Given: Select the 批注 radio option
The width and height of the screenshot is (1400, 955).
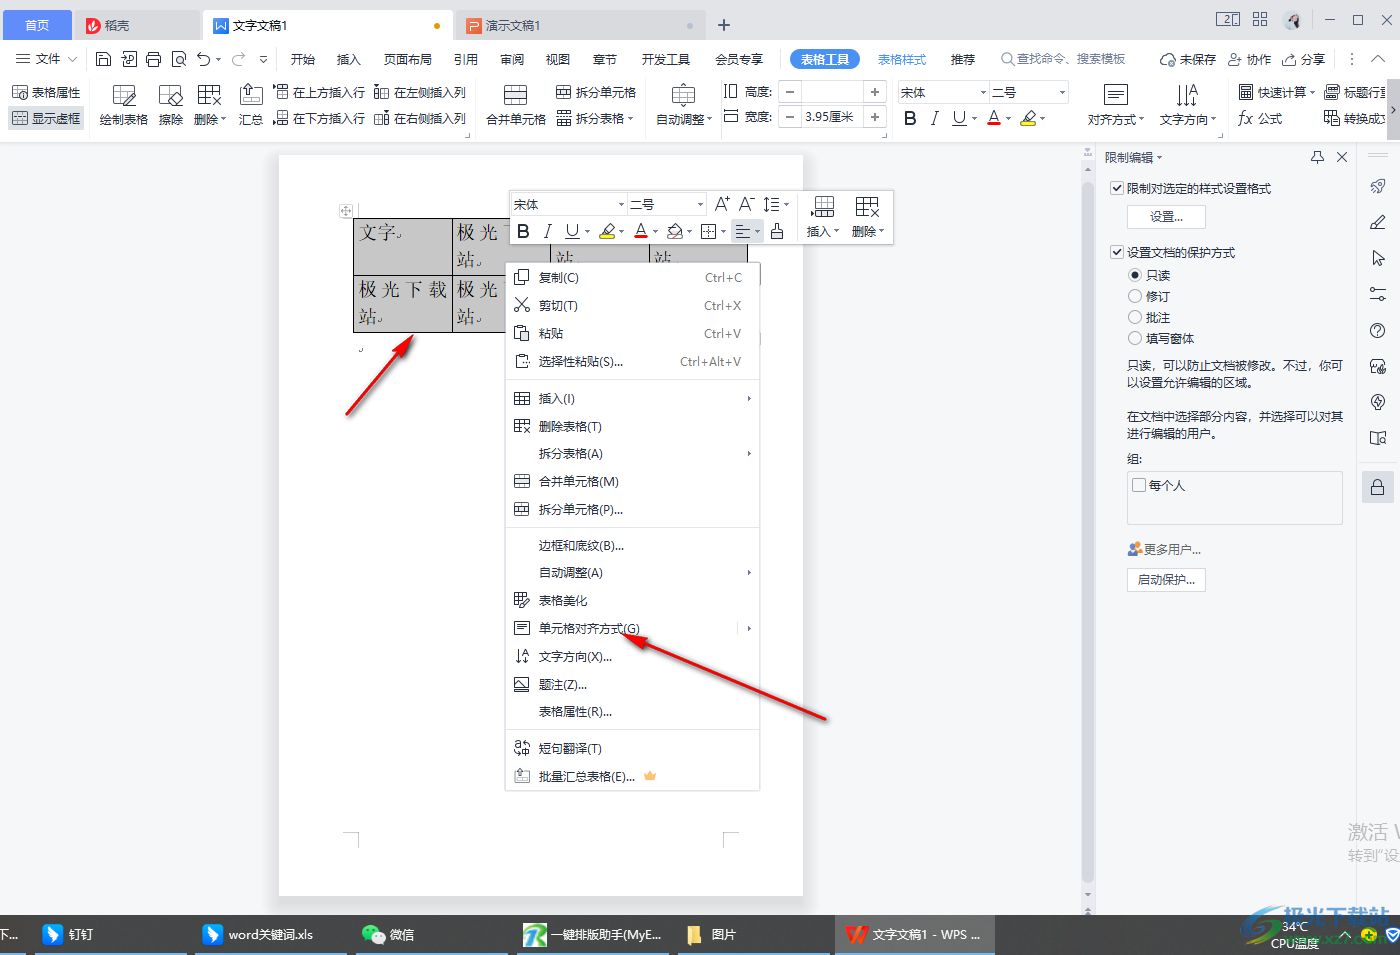Looking at the screenshot, I should (1135, 317).
